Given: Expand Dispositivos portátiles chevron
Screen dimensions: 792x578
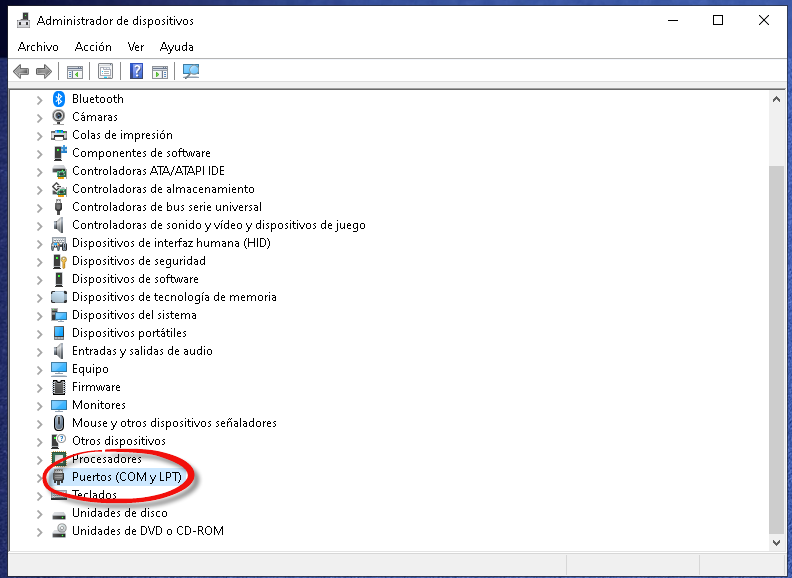Looking at the screenshot, I should tap(39, 333).
